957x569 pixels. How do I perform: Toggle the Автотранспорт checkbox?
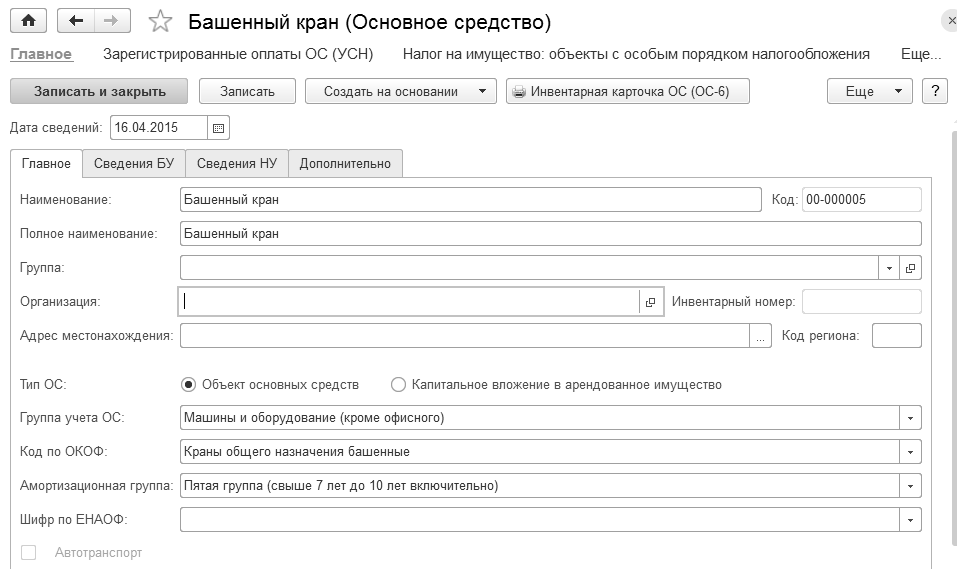click(x=29, y=552)
